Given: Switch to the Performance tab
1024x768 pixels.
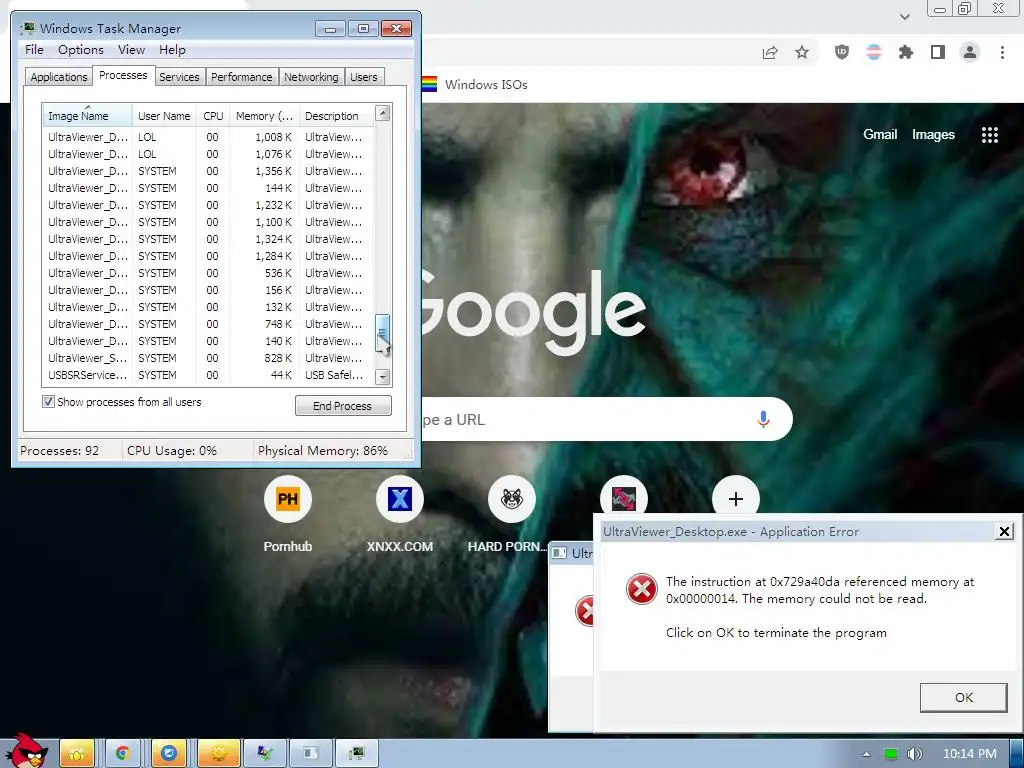Looking at the screenshot, I should coord(242,77).
